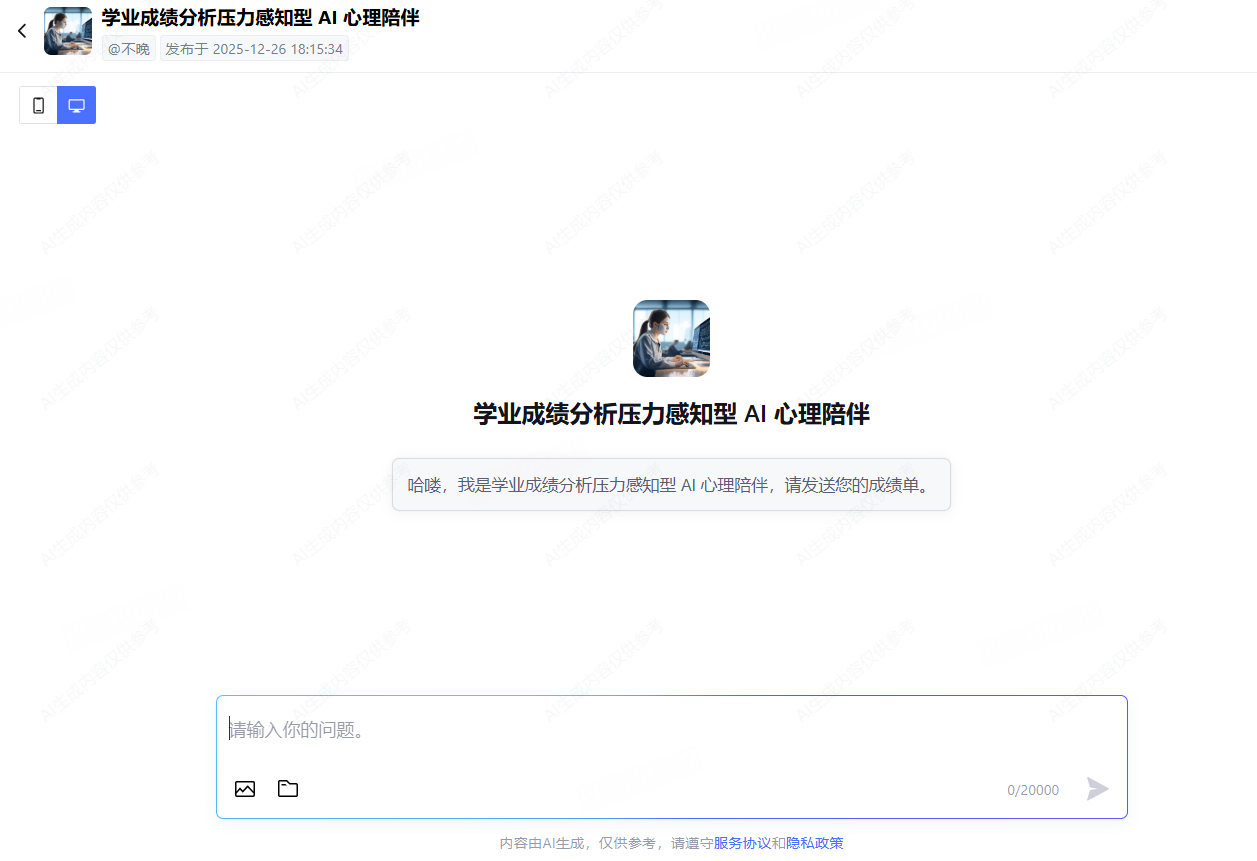Click the @不晚 author name tag
This screenshot has width=1257, height=861.
(128, 47)
